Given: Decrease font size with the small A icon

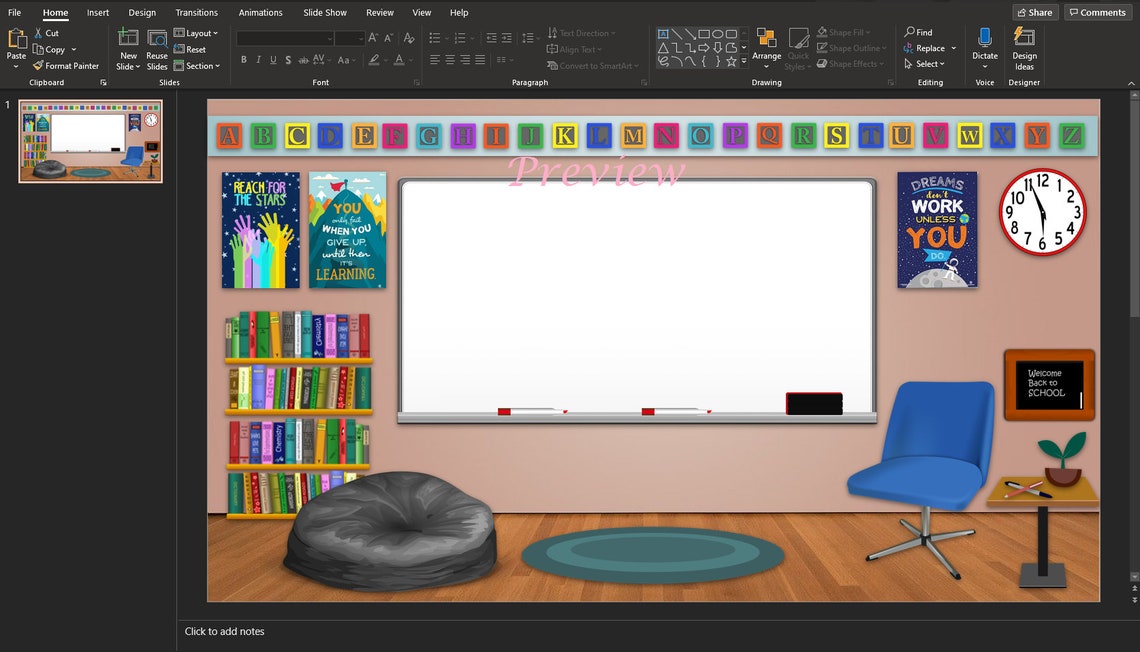Looking at the screenshot, I should pos(388,38).
